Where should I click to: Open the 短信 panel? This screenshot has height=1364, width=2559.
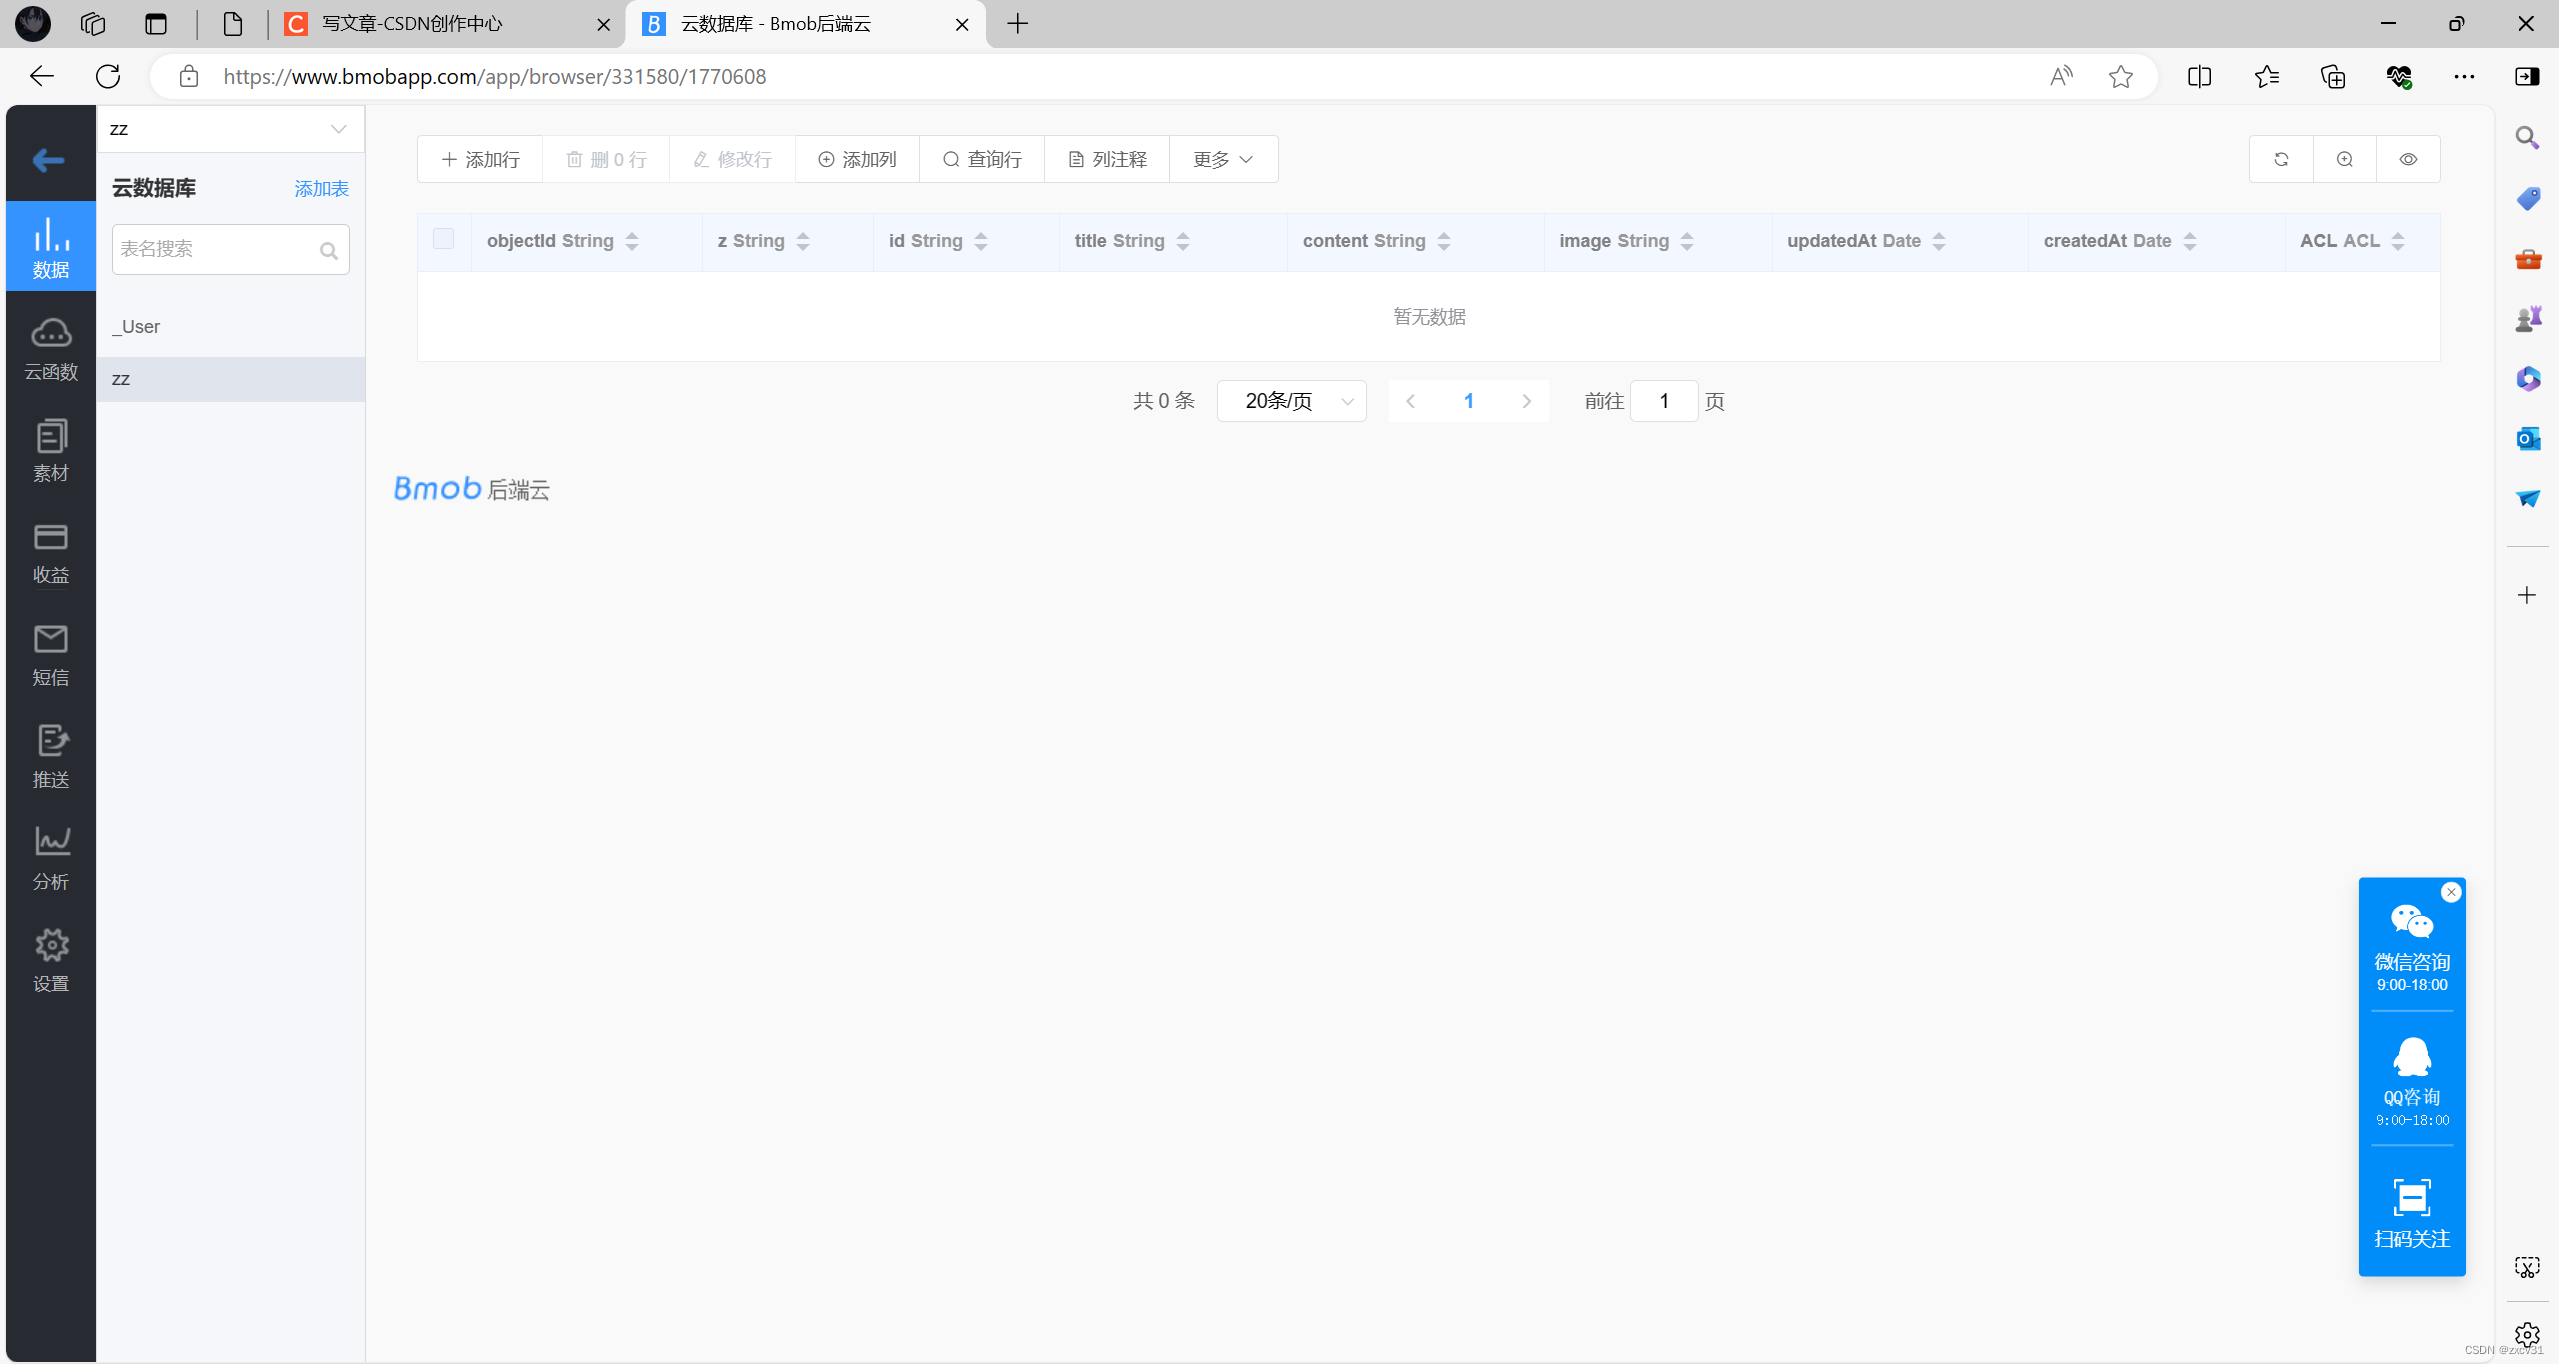(x=50, y=655)
